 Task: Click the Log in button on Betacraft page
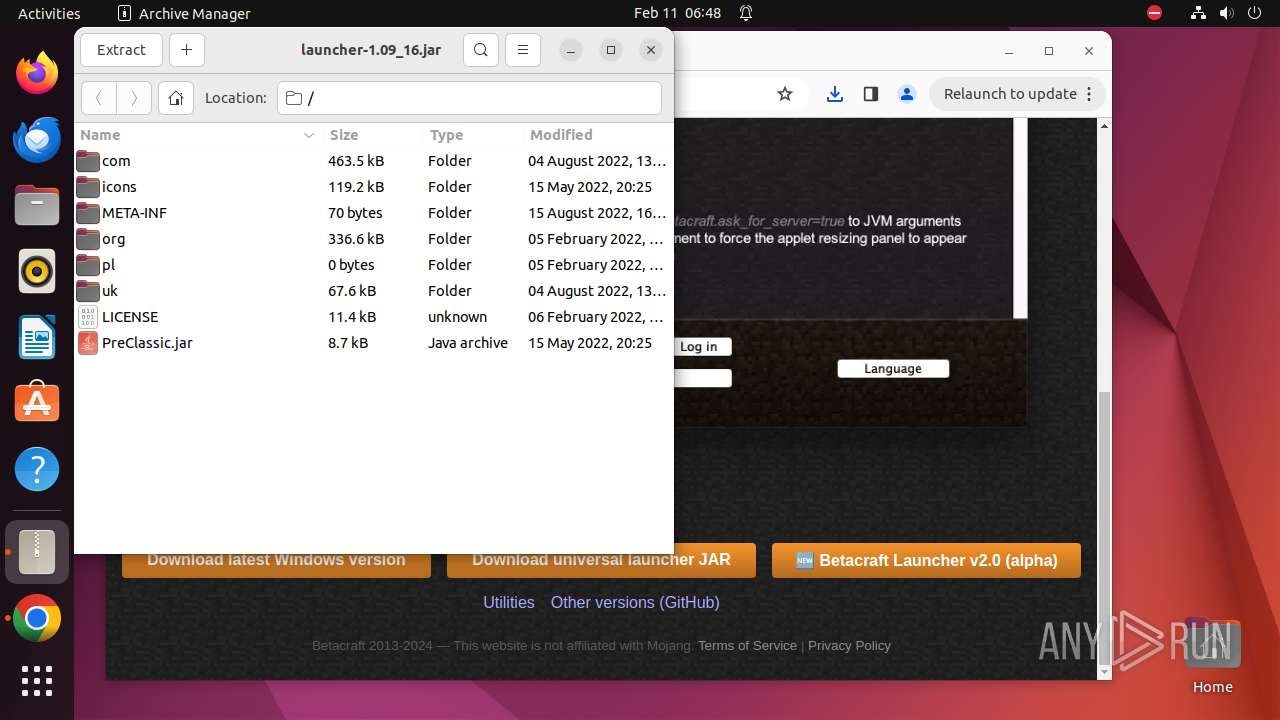pos(703,346)
